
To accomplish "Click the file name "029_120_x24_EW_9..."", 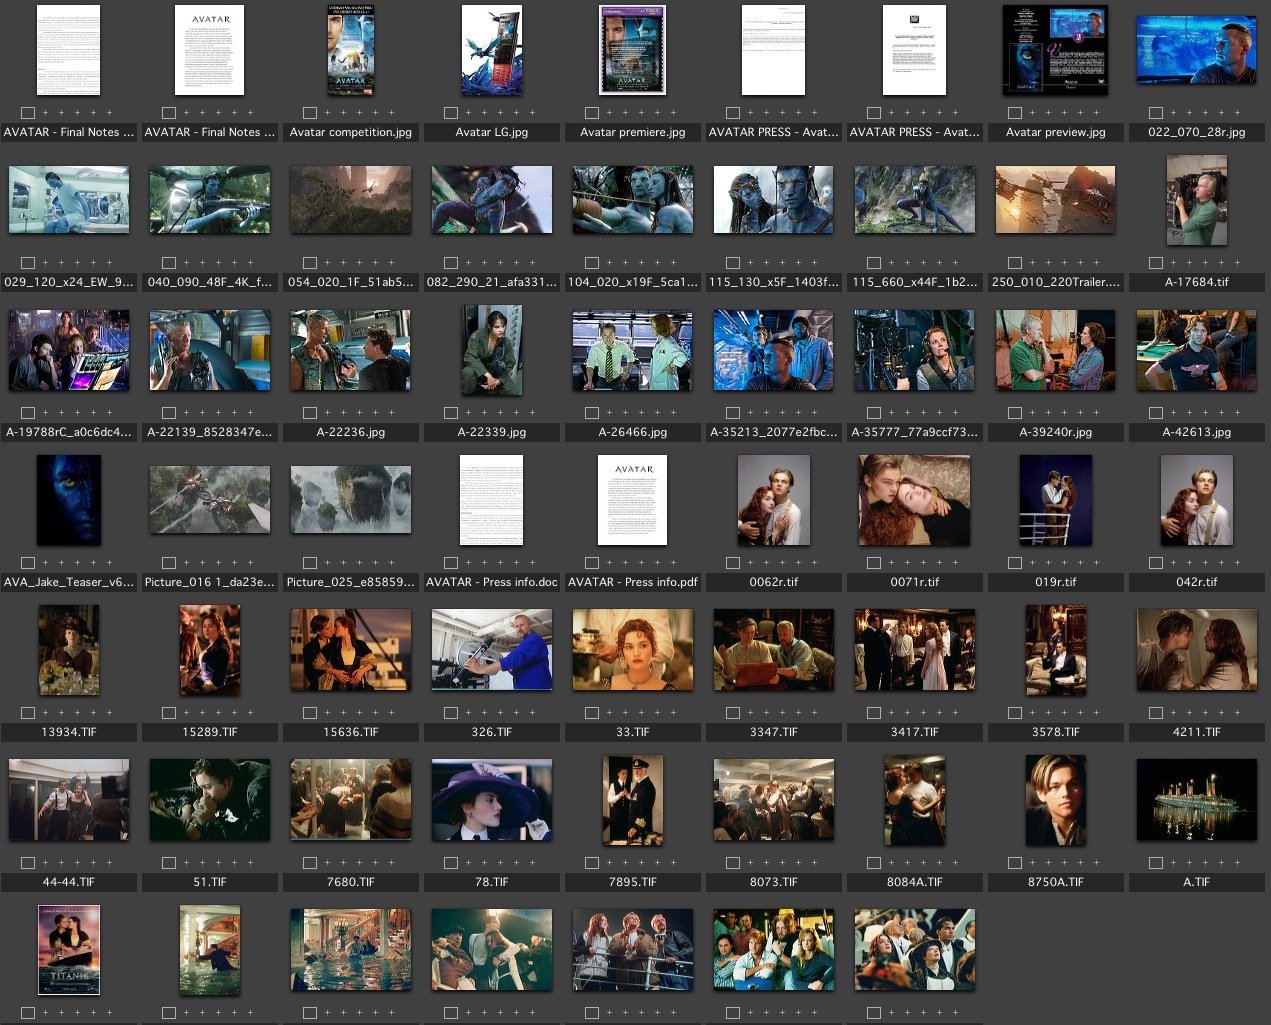I will coord(68,282).
